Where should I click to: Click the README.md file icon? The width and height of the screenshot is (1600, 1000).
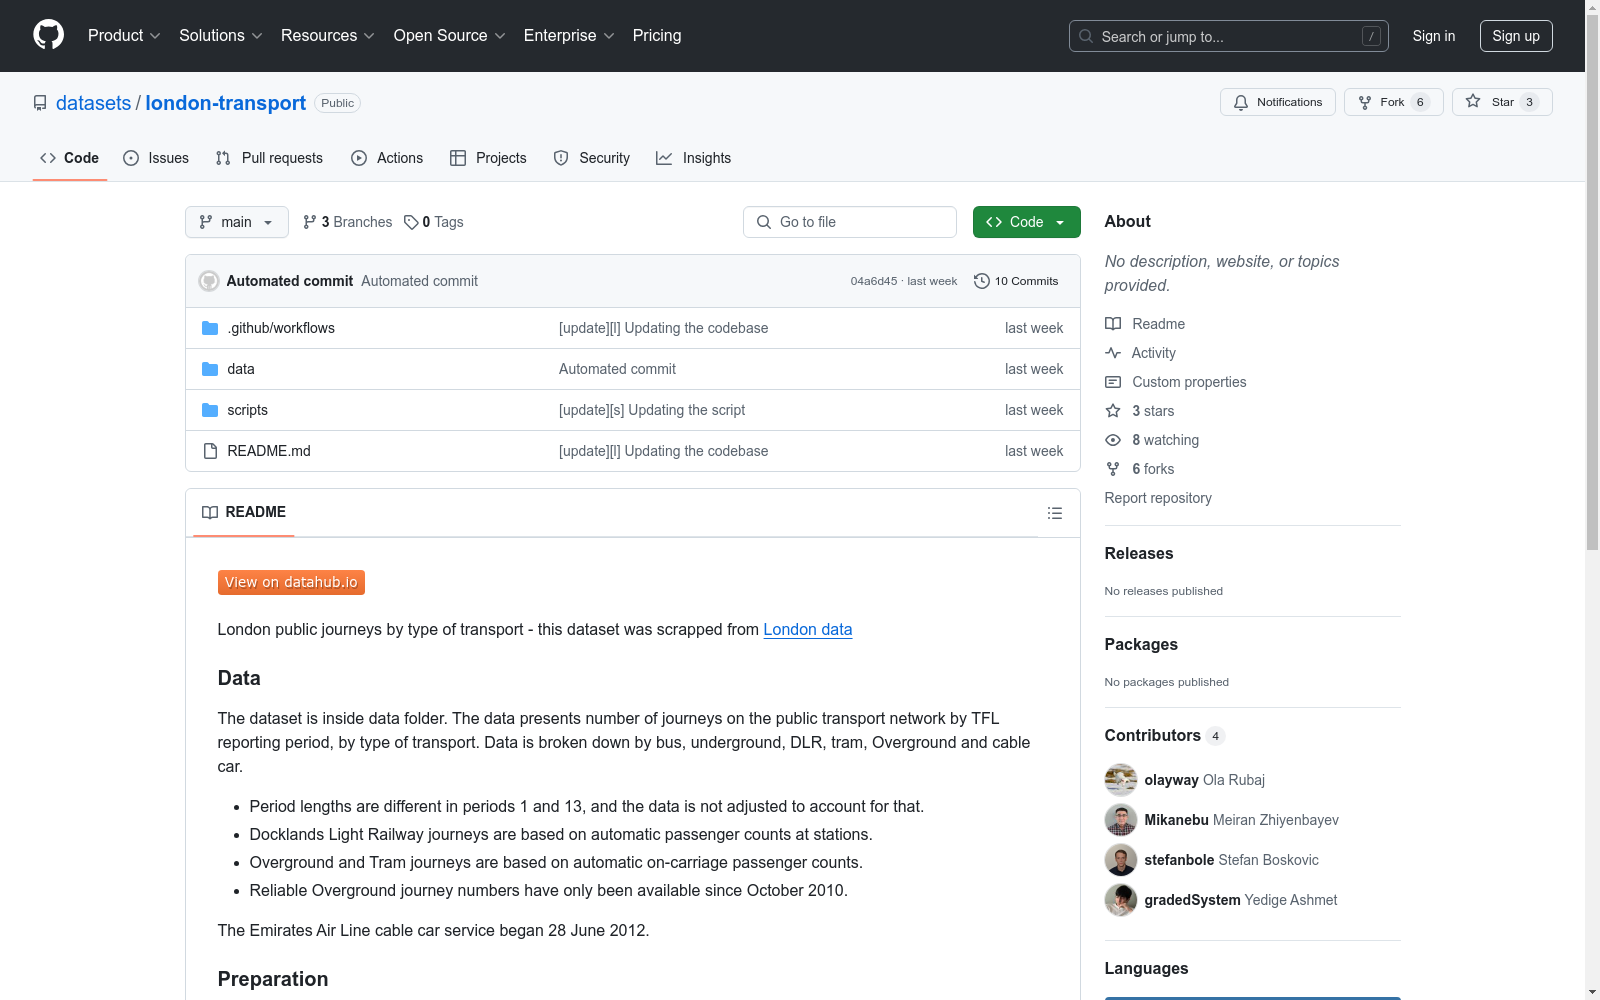(210, 451)
